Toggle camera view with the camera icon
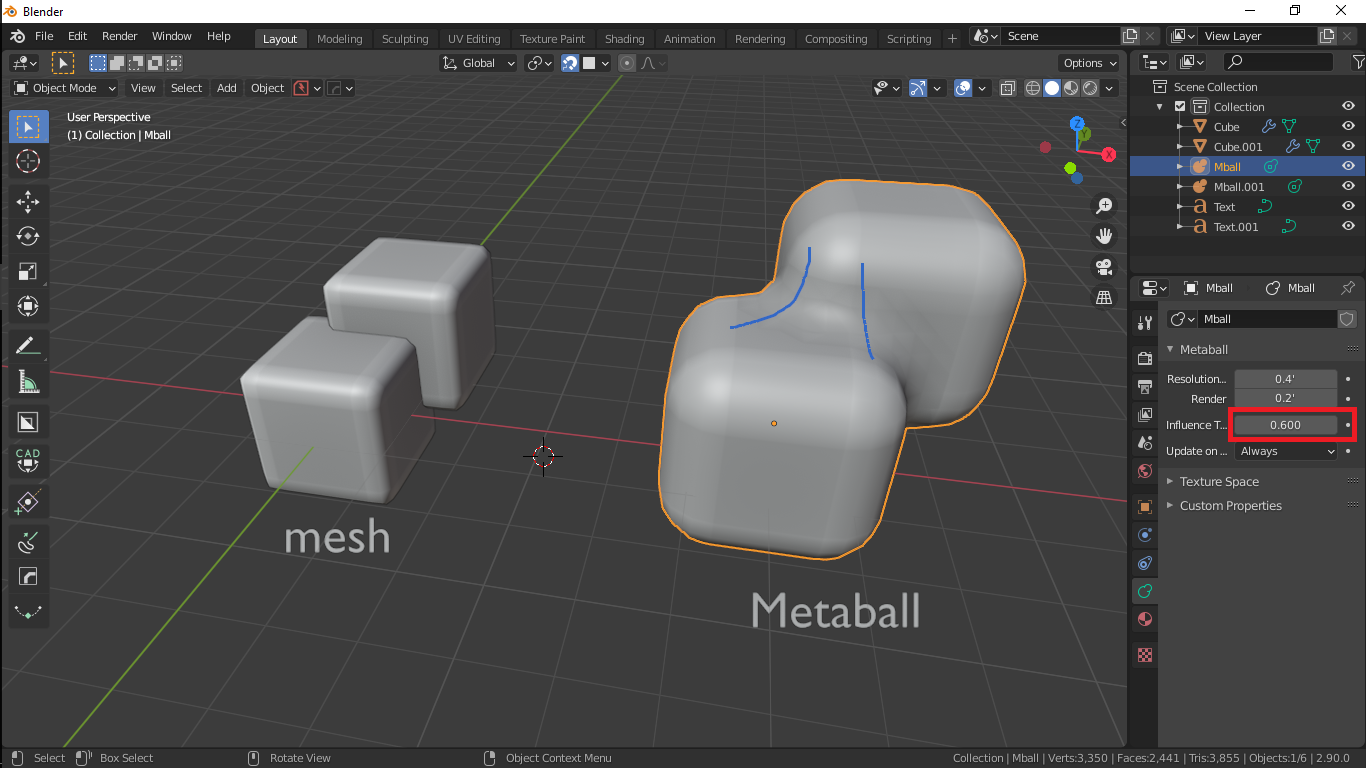Screen dimensions: 1366x768 tap(1104, 267)
